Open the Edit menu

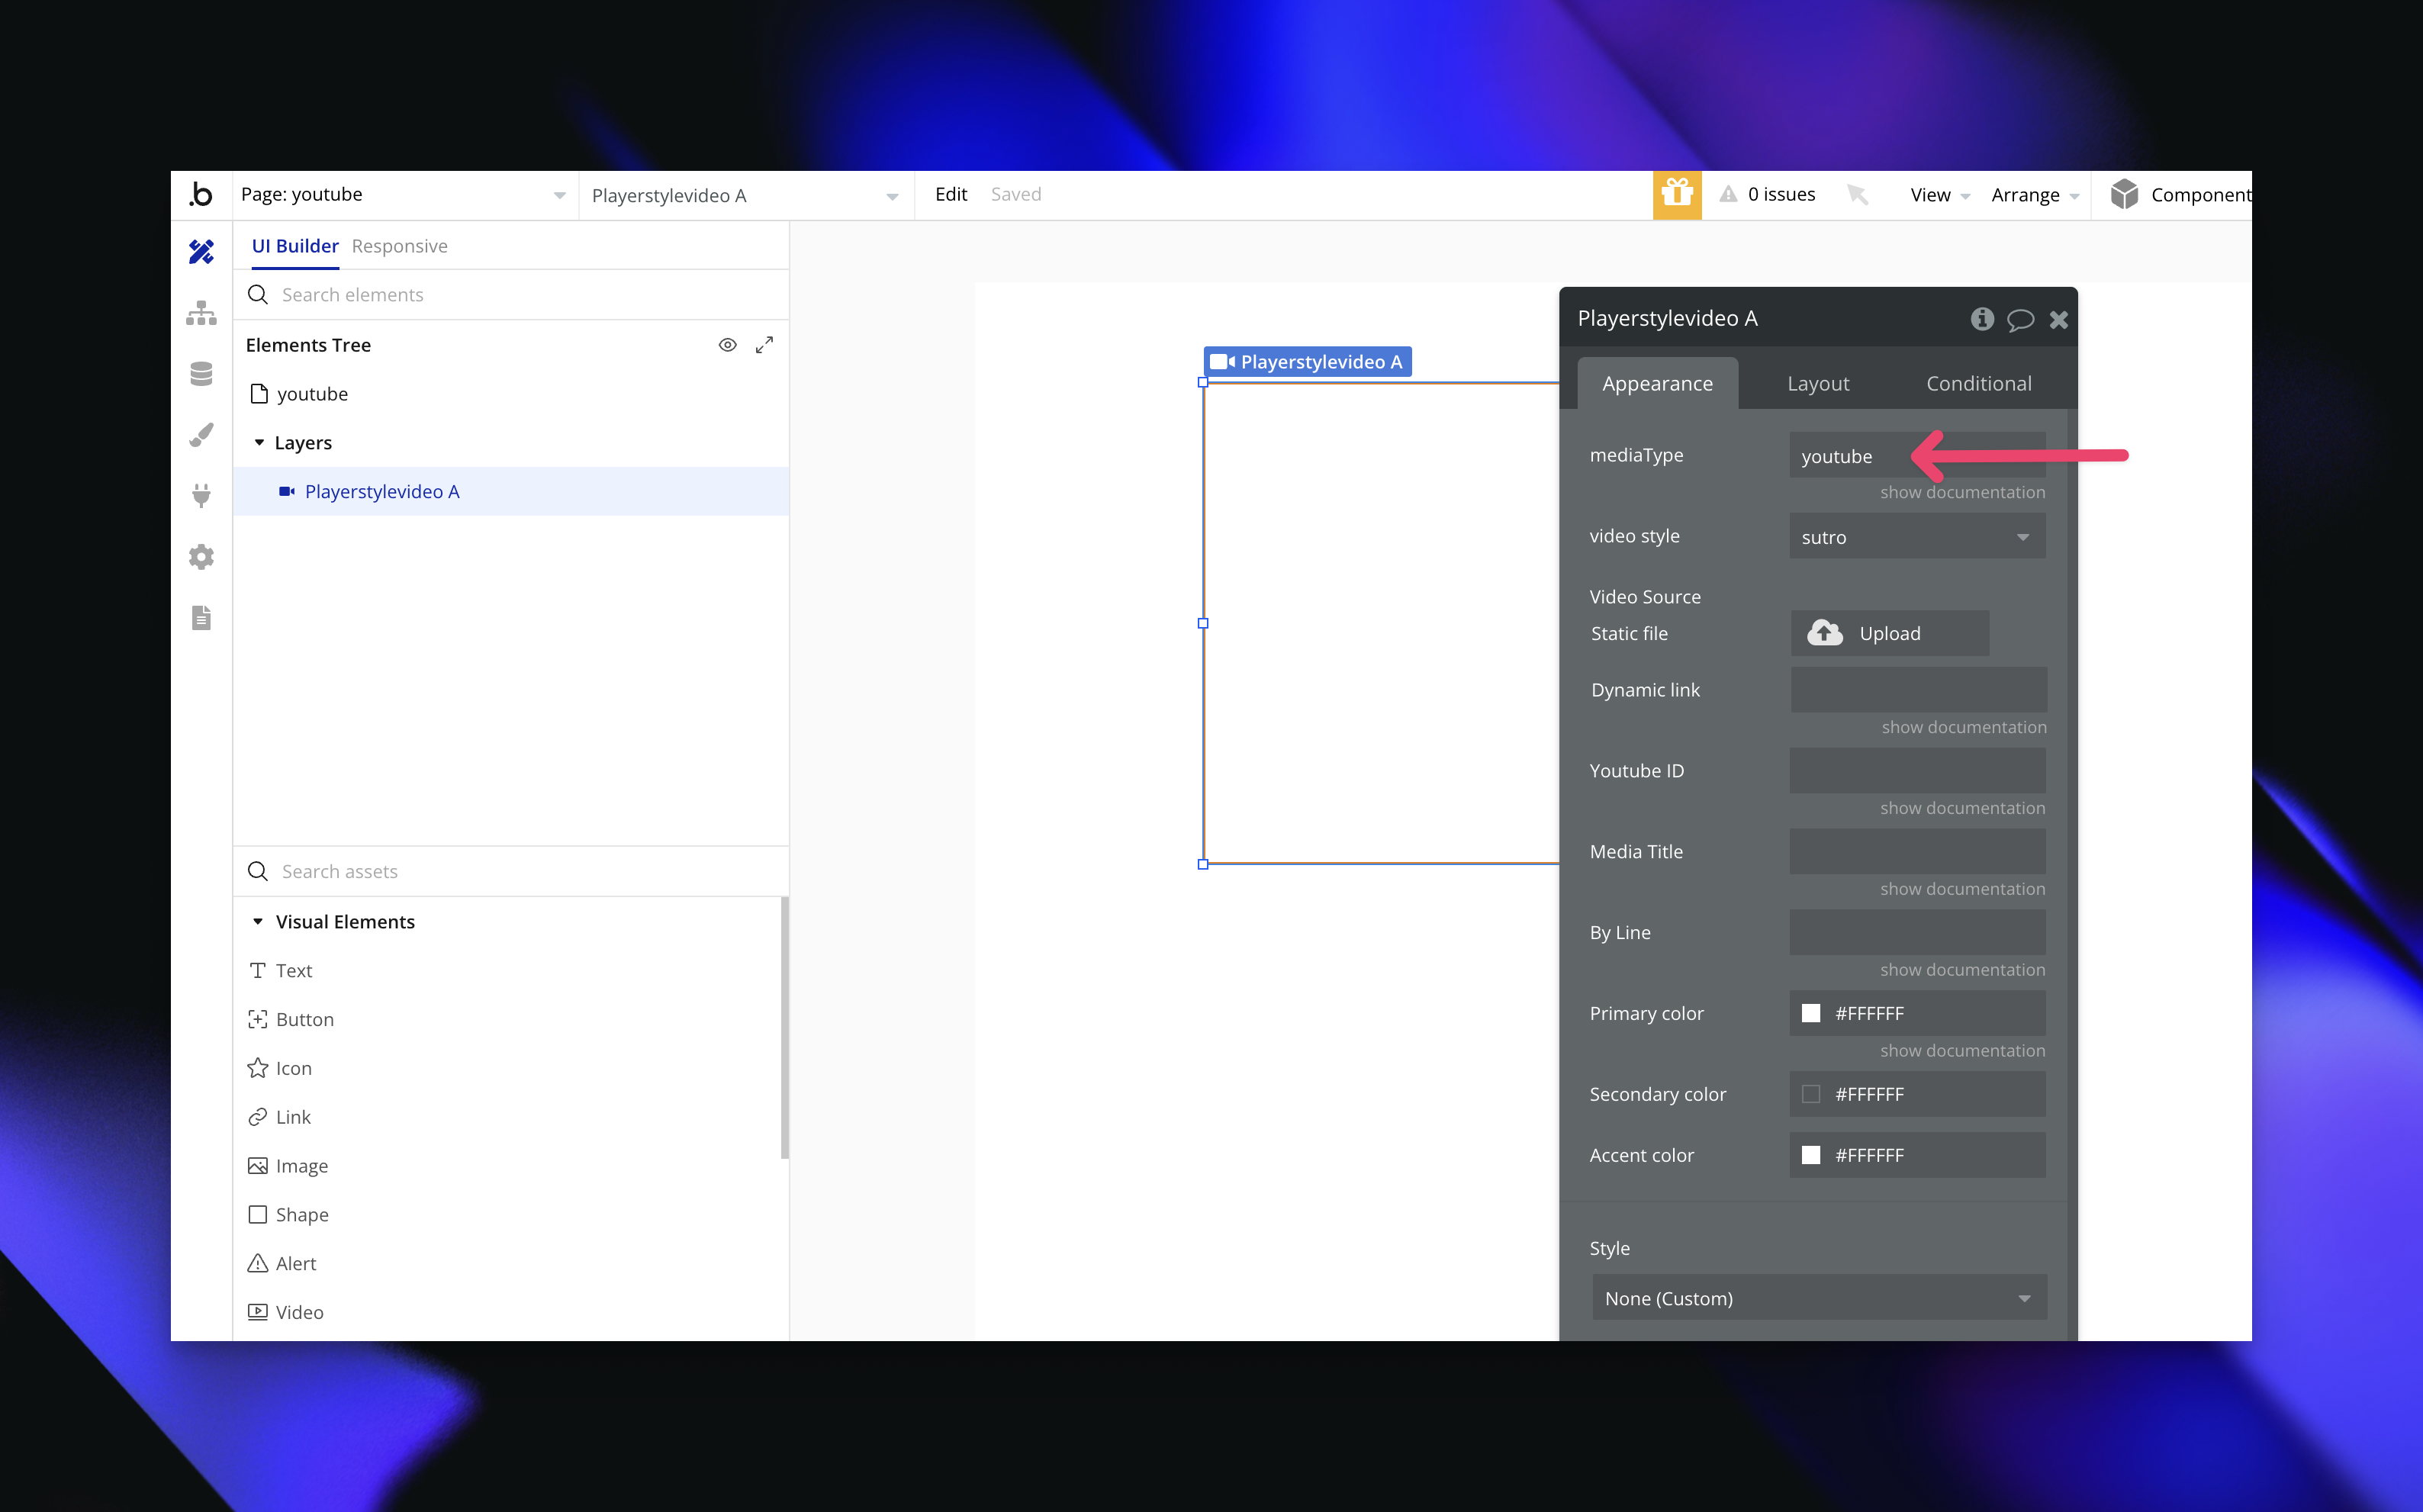(950, 194)
